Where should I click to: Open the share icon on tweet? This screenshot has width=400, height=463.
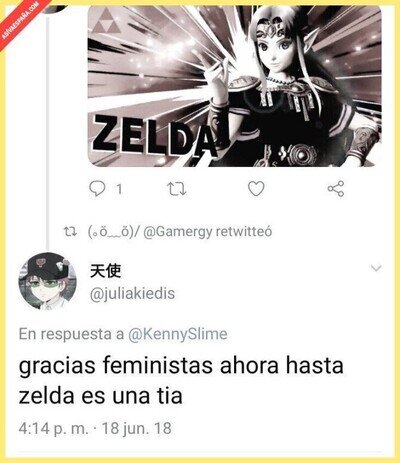(336, 189)
